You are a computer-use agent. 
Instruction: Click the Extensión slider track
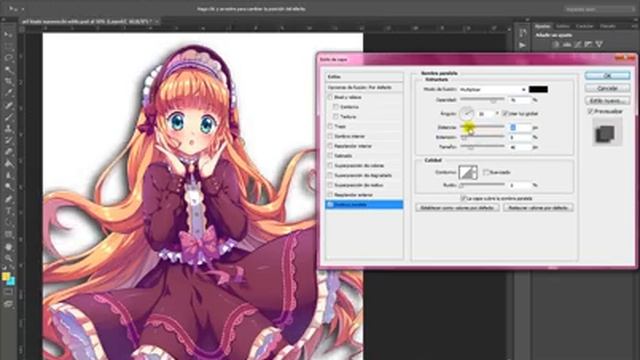pyautogui.click(x=482, y=137)
